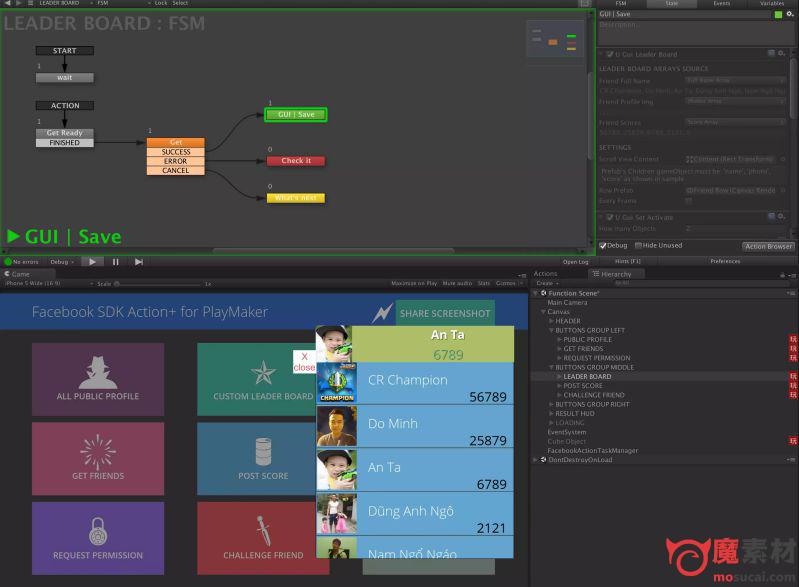Switch to the Variables tab

click(x=771, y=4)
